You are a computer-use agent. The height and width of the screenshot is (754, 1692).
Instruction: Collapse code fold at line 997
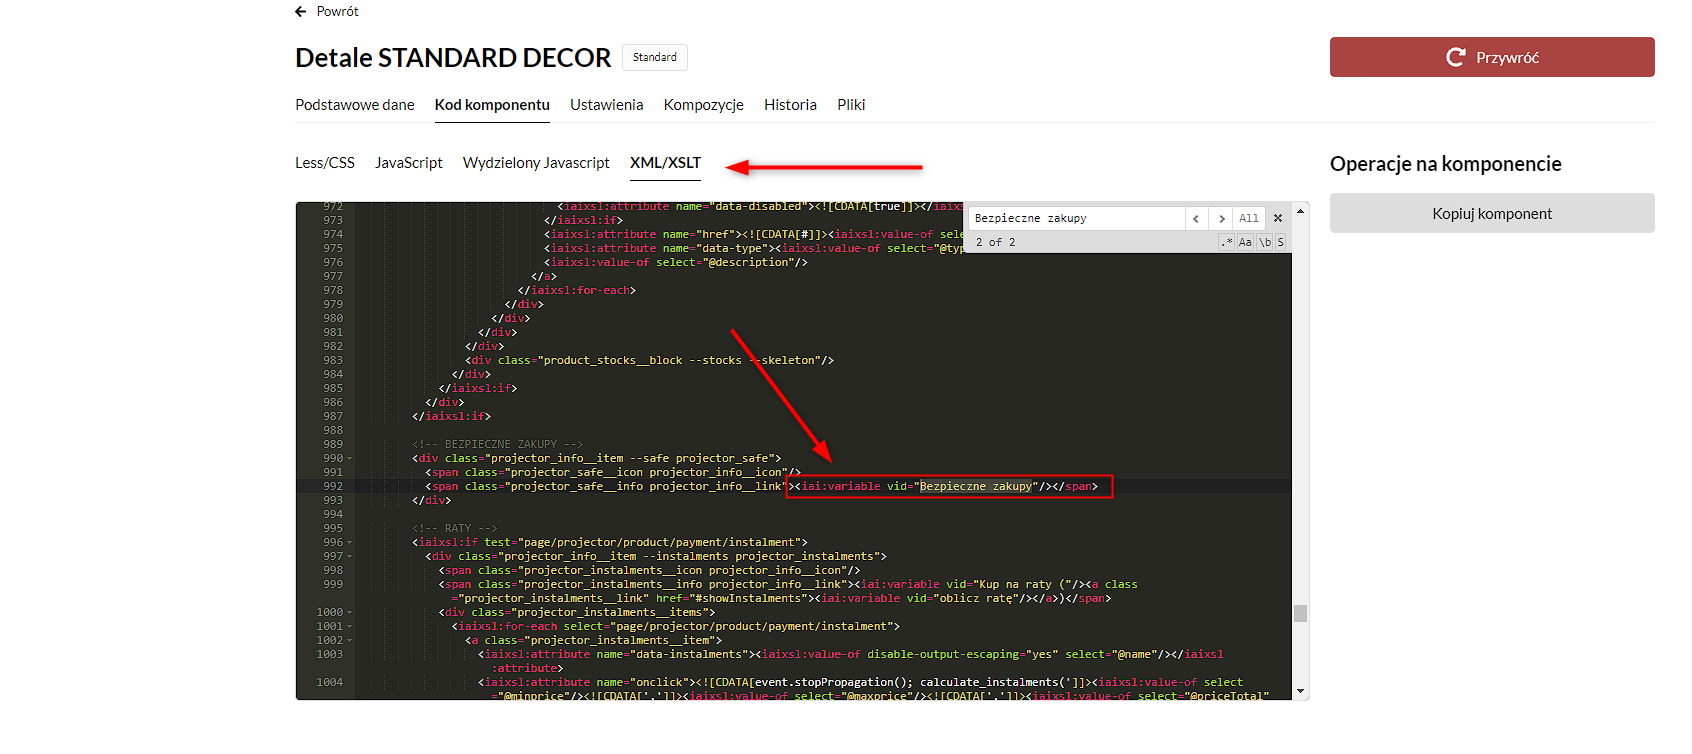pos(349,557)
